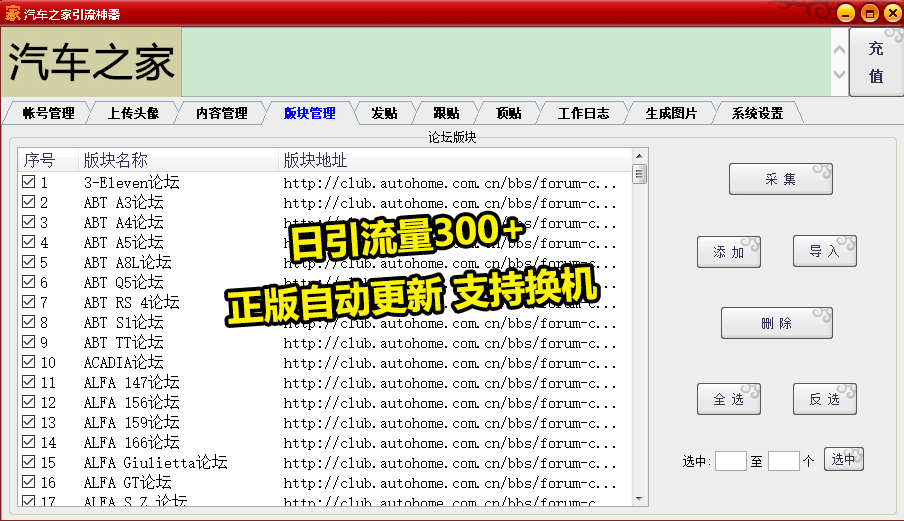The width and height of the screenshot is (904, 521).
Task: Click the 版块地址 column header
Action: coord(455,160)
